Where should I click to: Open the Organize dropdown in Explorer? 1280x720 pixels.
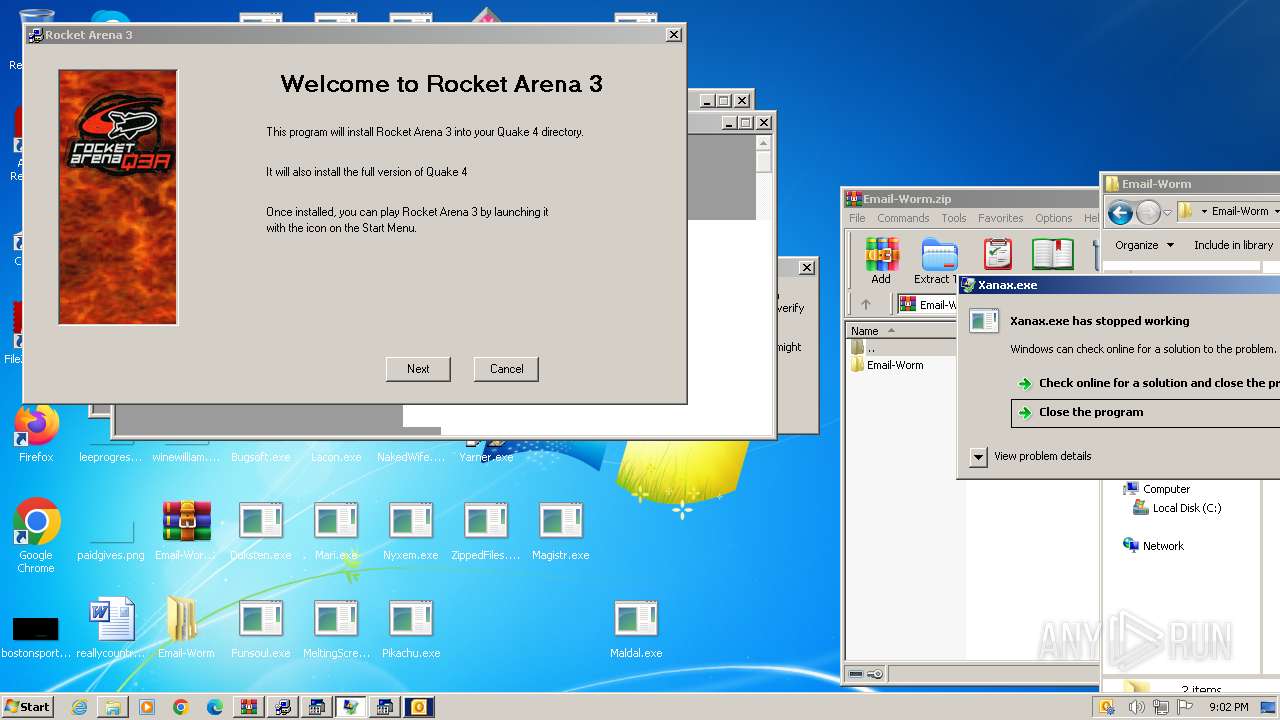pyautogui.click(x=1144, y=245)
